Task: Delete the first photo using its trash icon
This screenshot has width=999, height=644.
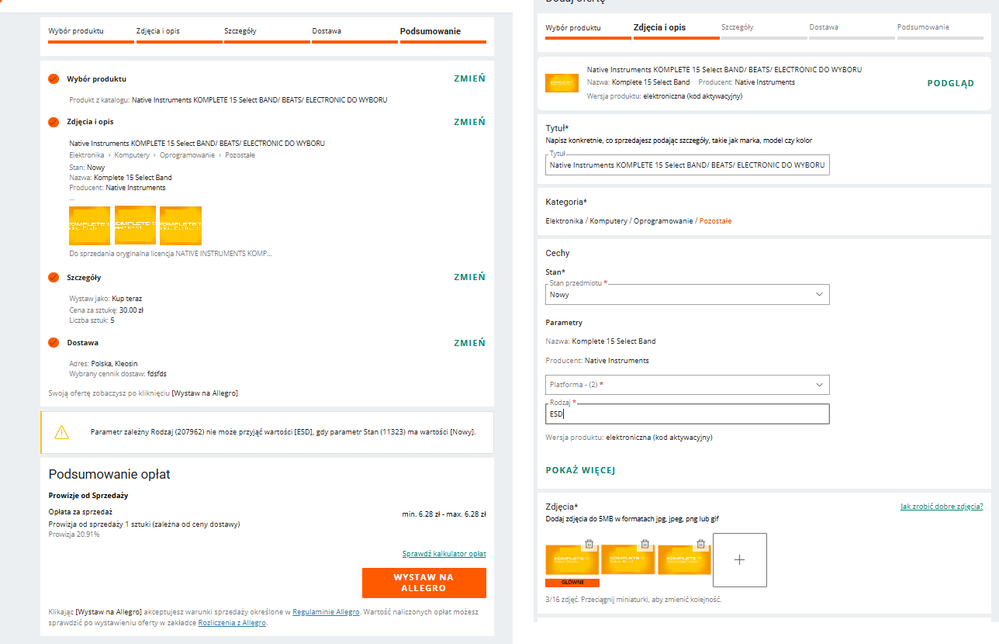Action: [x=589, y=544]
